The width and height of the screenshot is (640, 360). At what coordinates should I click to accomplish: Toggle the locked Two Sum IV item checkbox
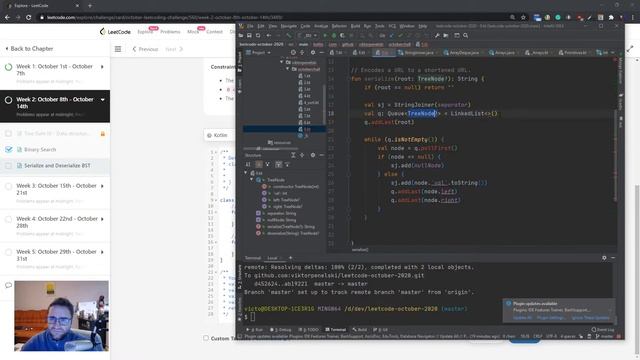point(9,133)
